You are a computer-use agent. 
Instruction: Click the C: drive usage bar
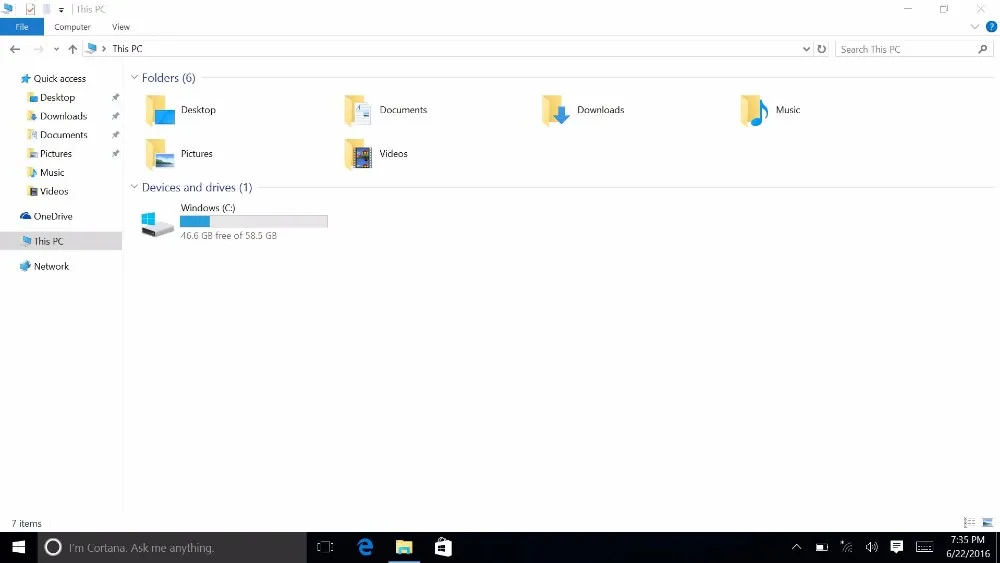point(254,221)
